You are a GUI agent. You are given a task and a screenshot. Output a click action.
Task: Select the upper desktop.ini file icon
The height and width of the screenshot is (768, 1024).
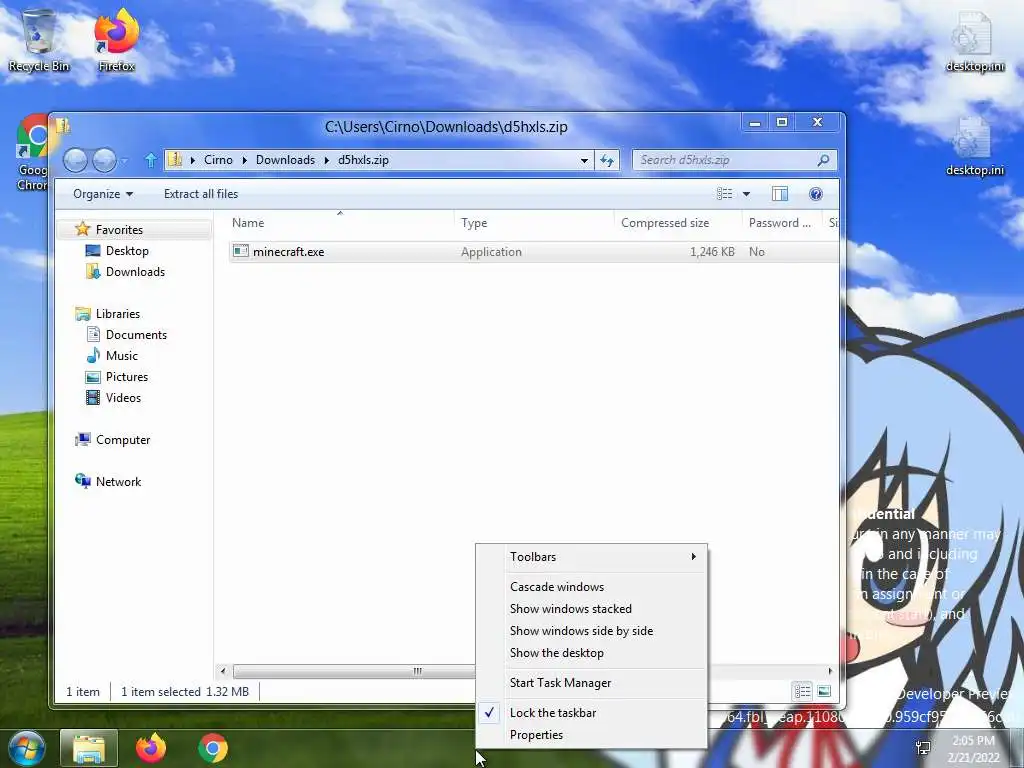(974, 41)
